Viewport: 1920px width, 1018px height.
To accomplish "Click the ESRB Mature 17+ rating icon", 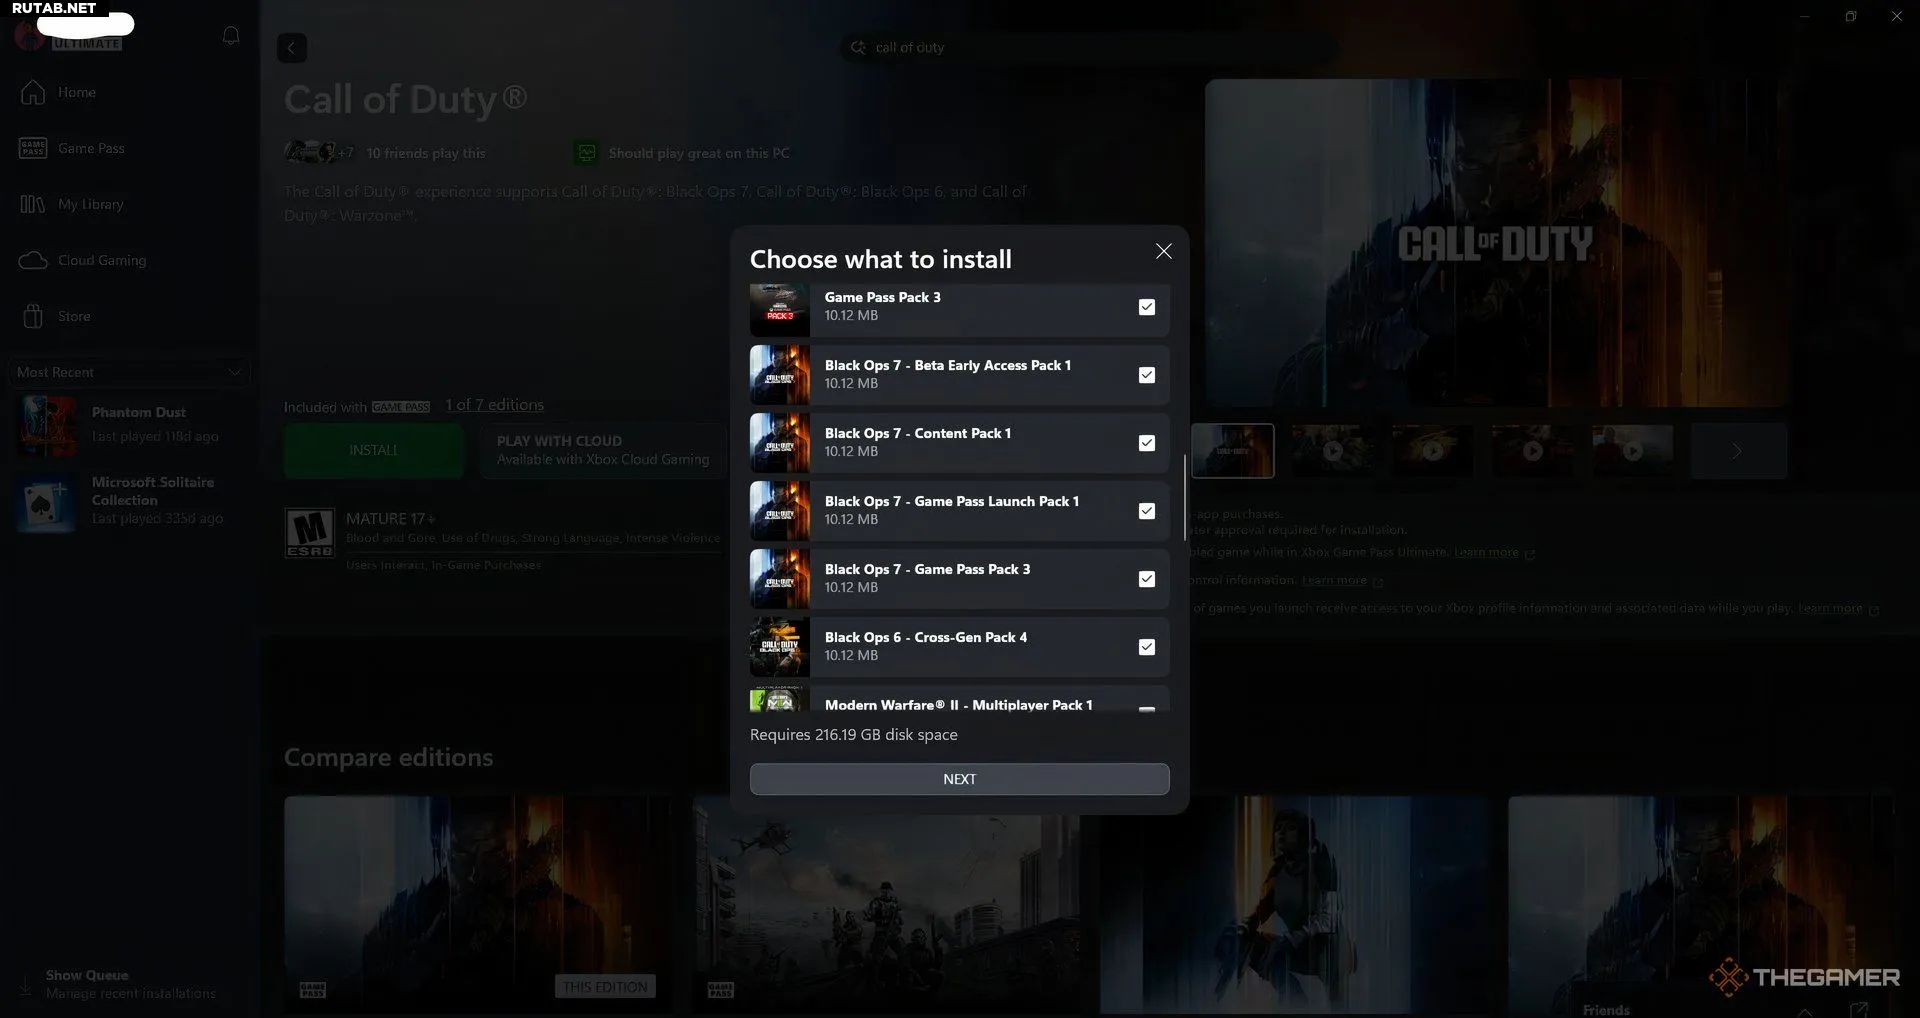I will [x=309, y=532].
